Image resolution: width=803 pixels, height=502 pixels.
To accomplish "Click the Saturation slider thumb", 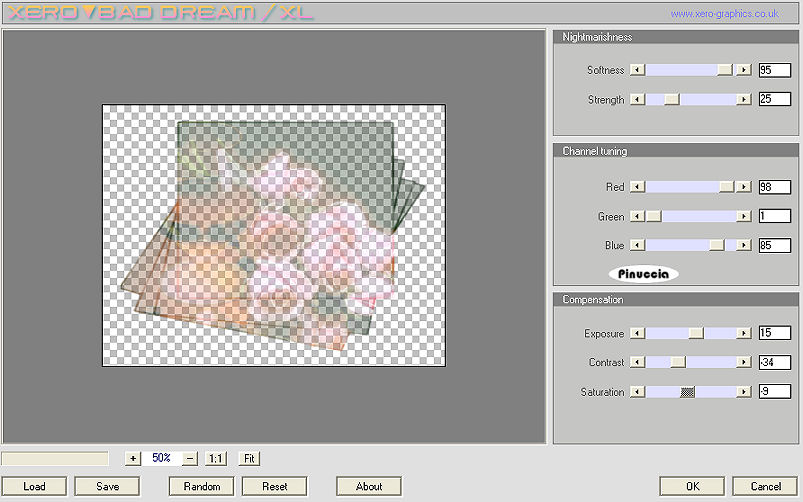I will tap(687, 392).
